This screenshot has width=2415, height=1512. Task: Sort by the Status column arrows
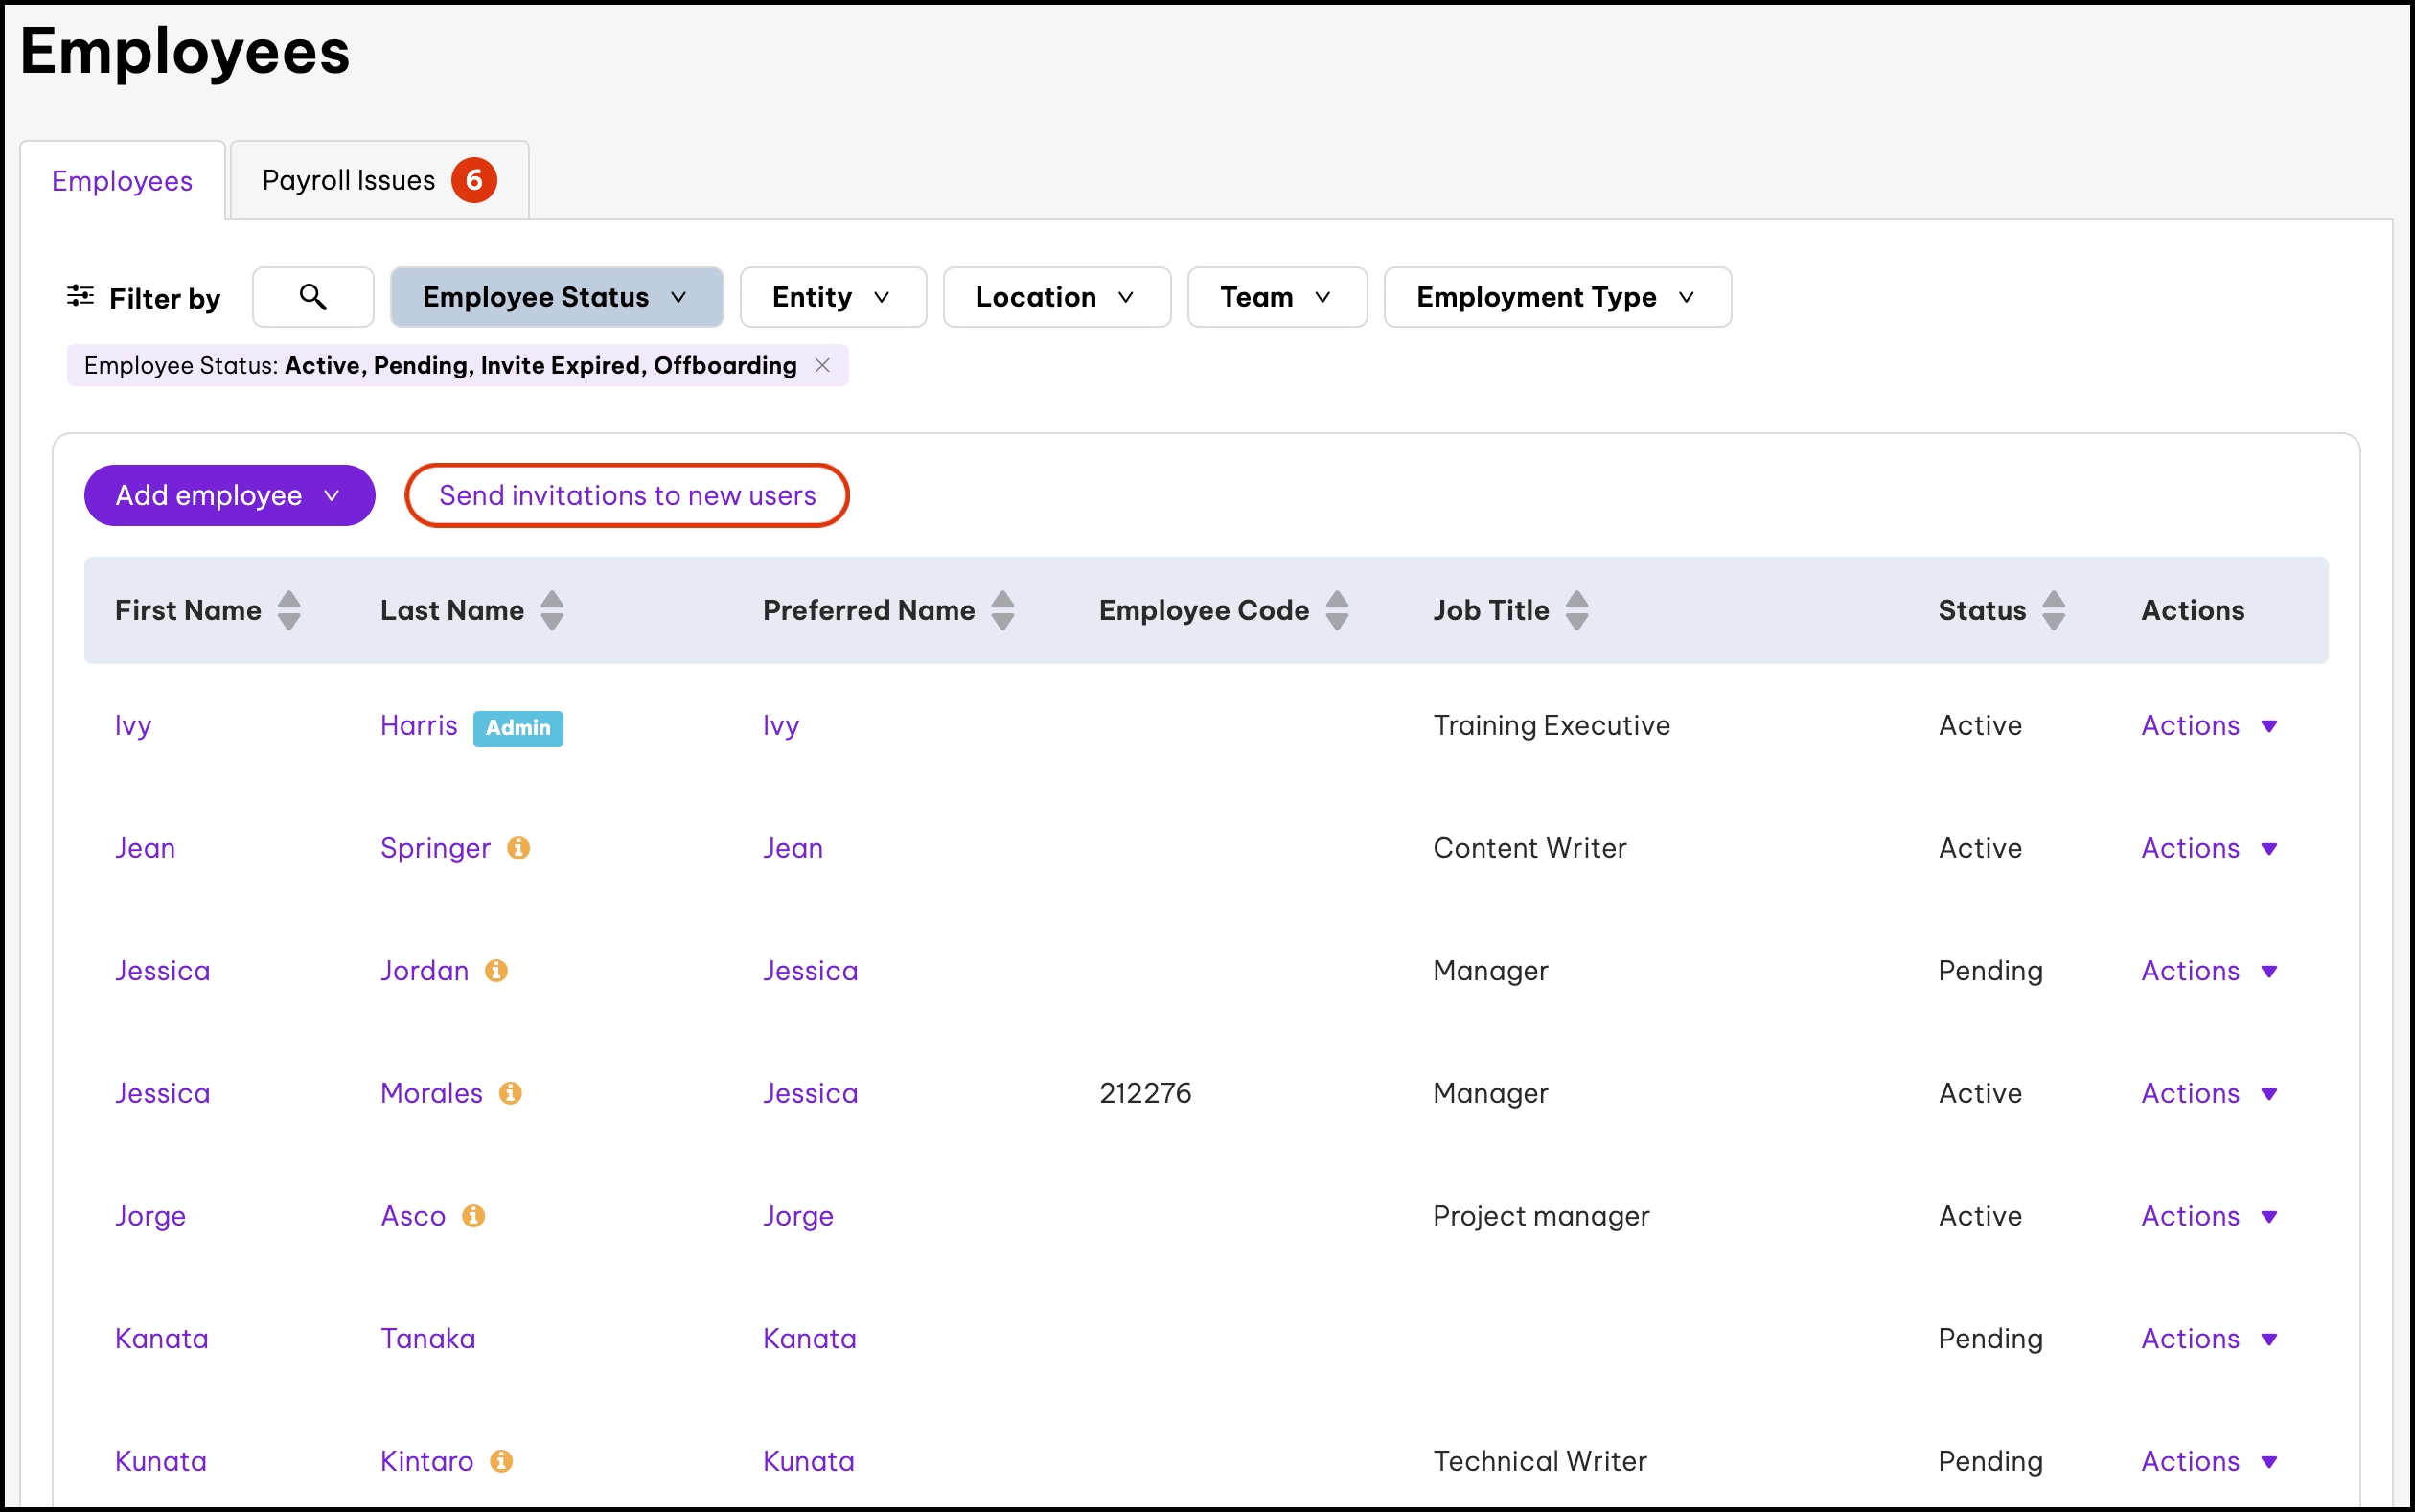click(x=2053, y=610)
